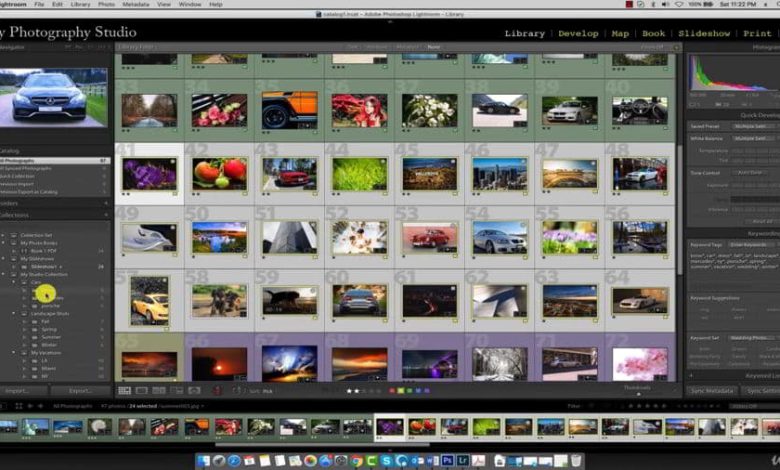
Task: Open the Saved Preset dropdown
Action: 754,126
